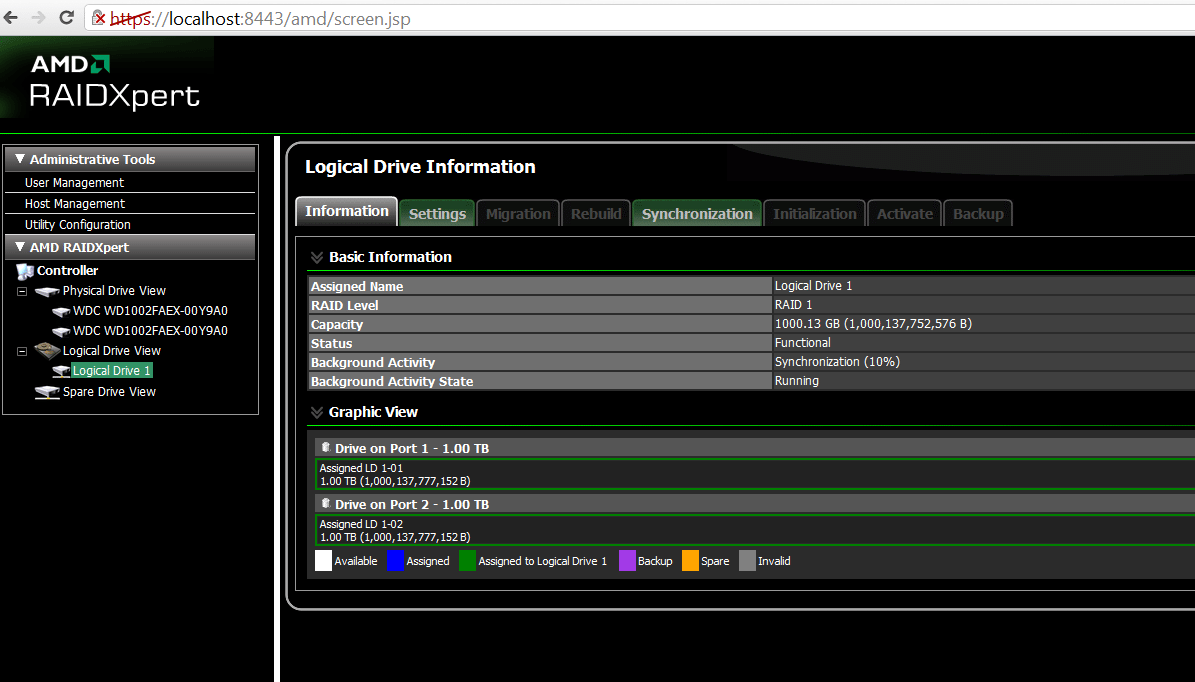
Task: Switch to the Settings tab
Action: pyautogui.click(x=437, y=212)
